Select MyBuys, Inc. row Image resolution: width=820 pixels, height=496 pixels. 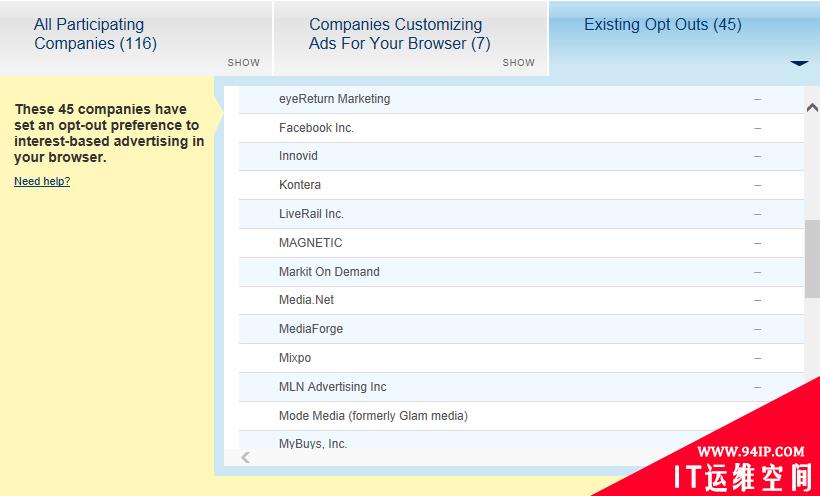click(521, 441)
